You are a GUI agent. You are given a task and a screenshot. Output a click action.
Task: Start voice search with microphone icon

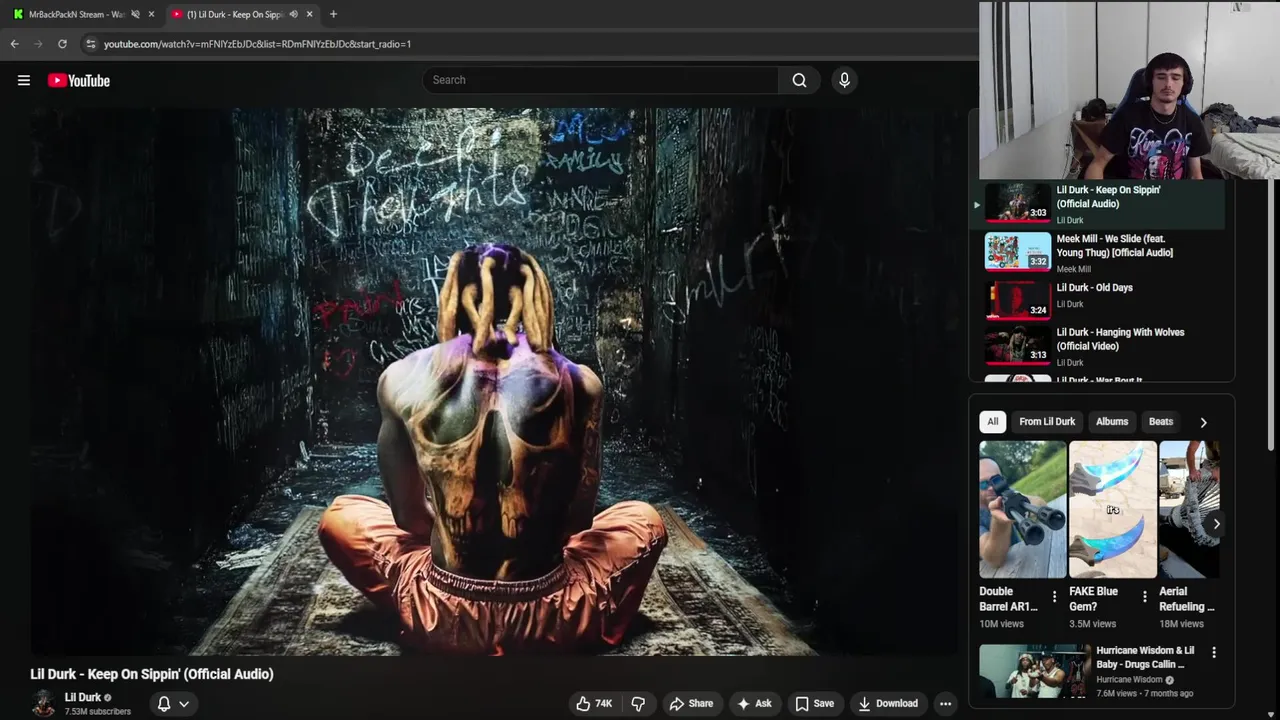click(x=844, y=80)
